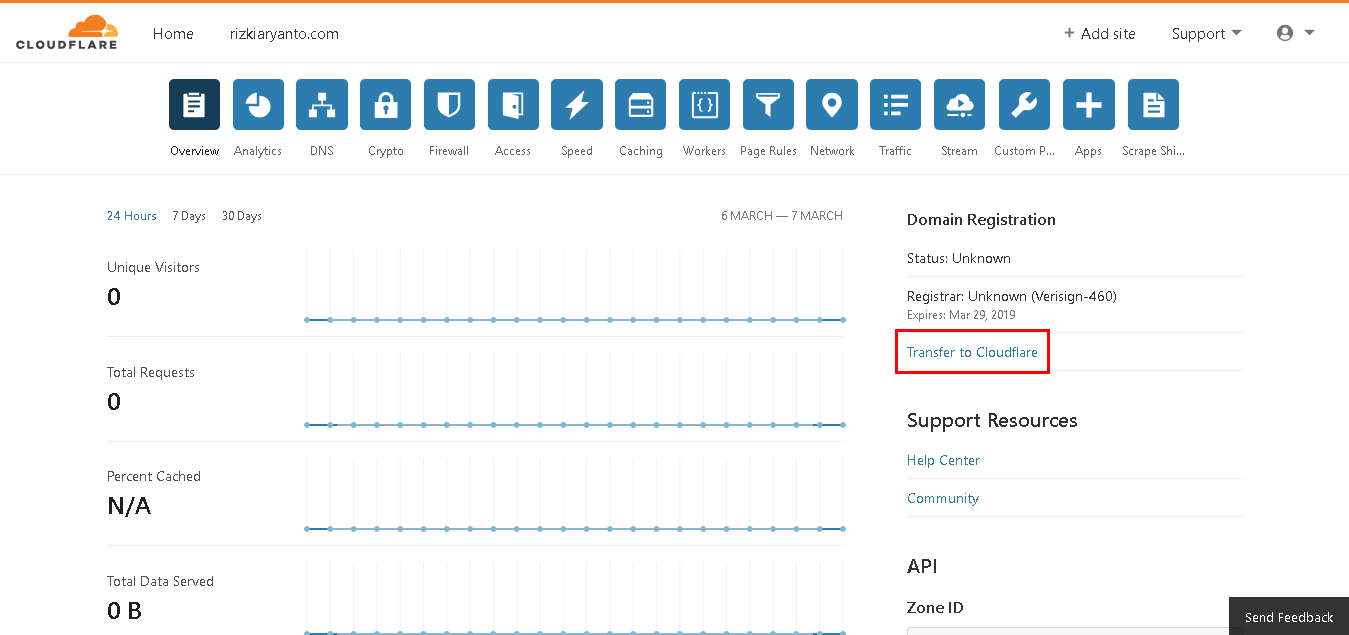Image resolution: width=1349 pixels, height=635 pixels.
Task: Click the Total Data Served label
Action: [160, 581]
